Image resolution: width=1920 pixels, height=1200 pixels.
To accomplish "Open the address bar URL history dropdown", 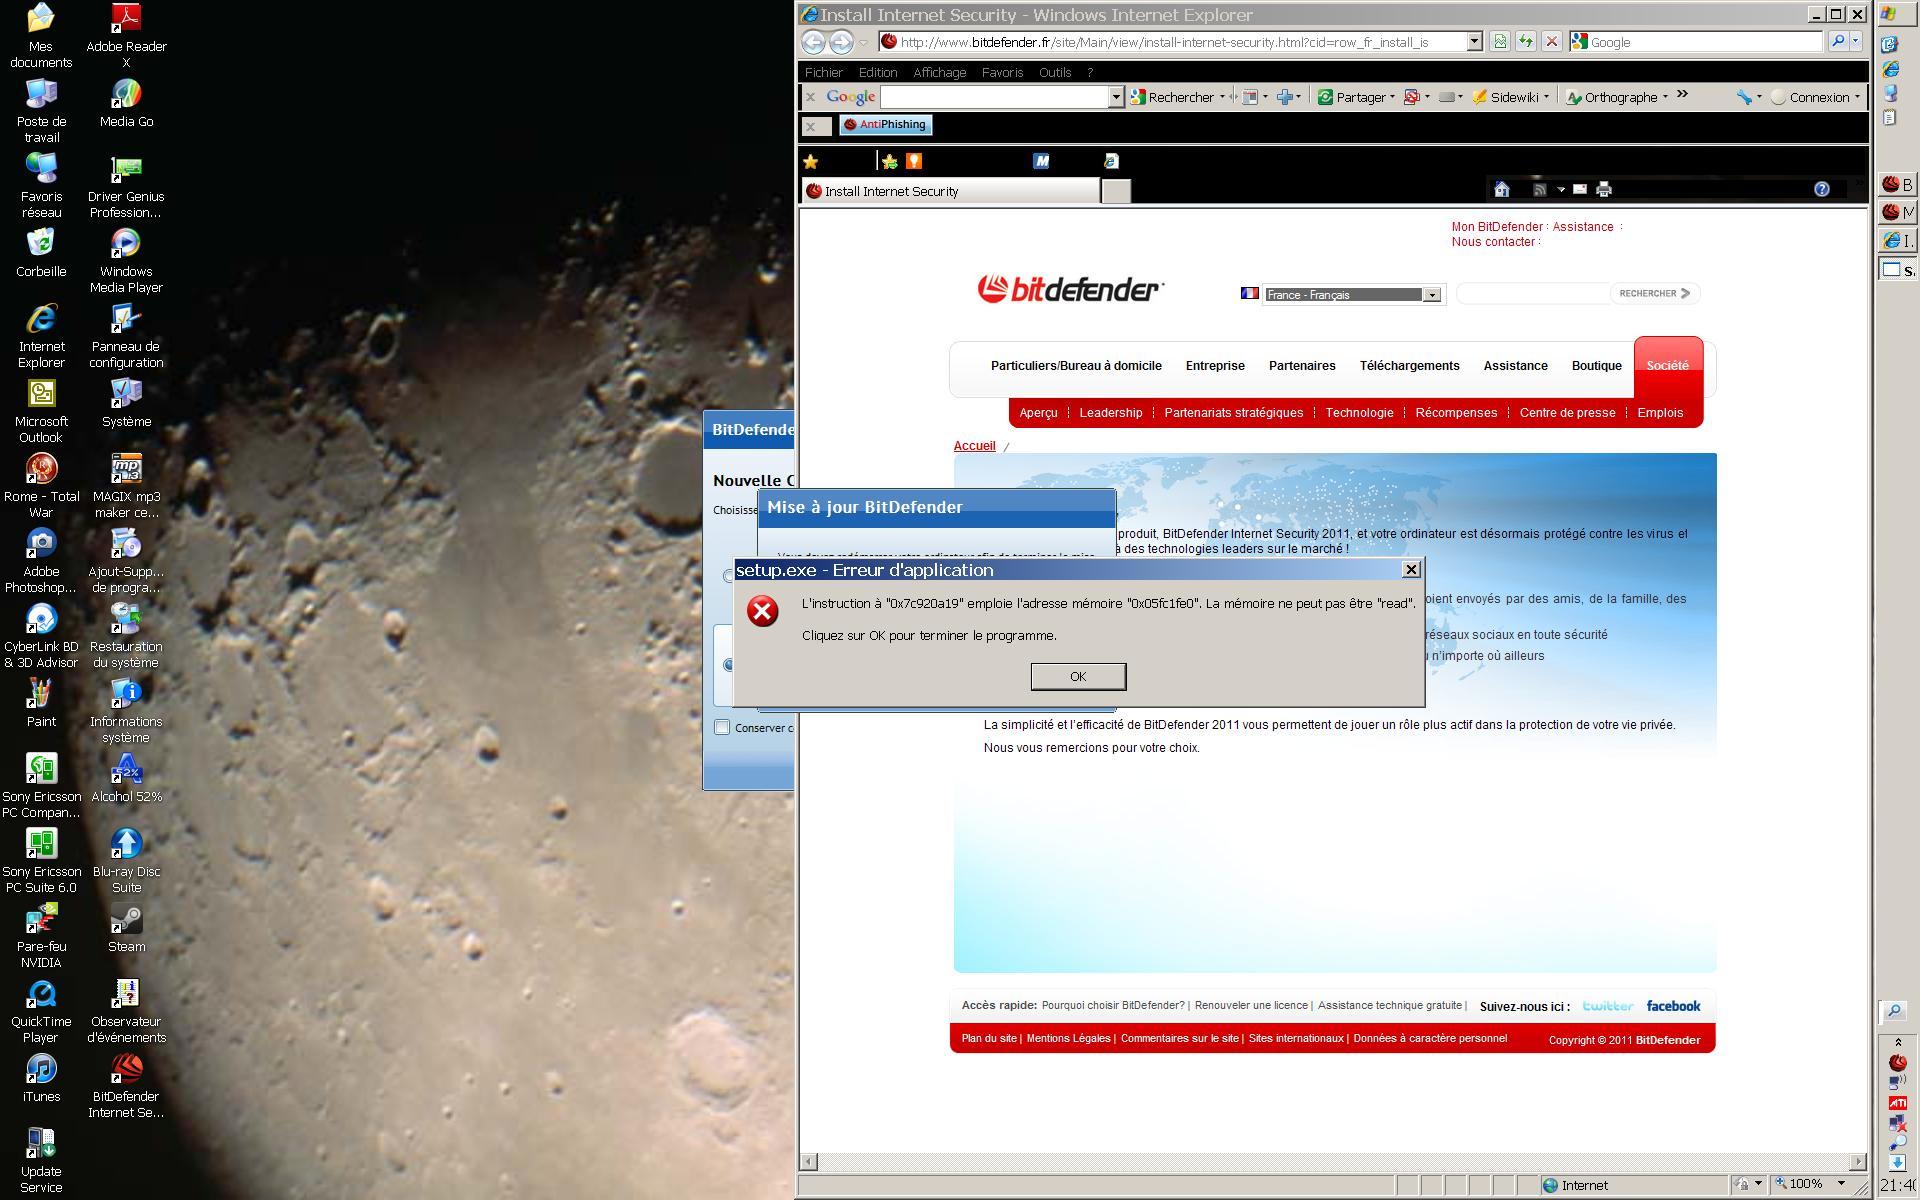I will [x=1474, y=42].
